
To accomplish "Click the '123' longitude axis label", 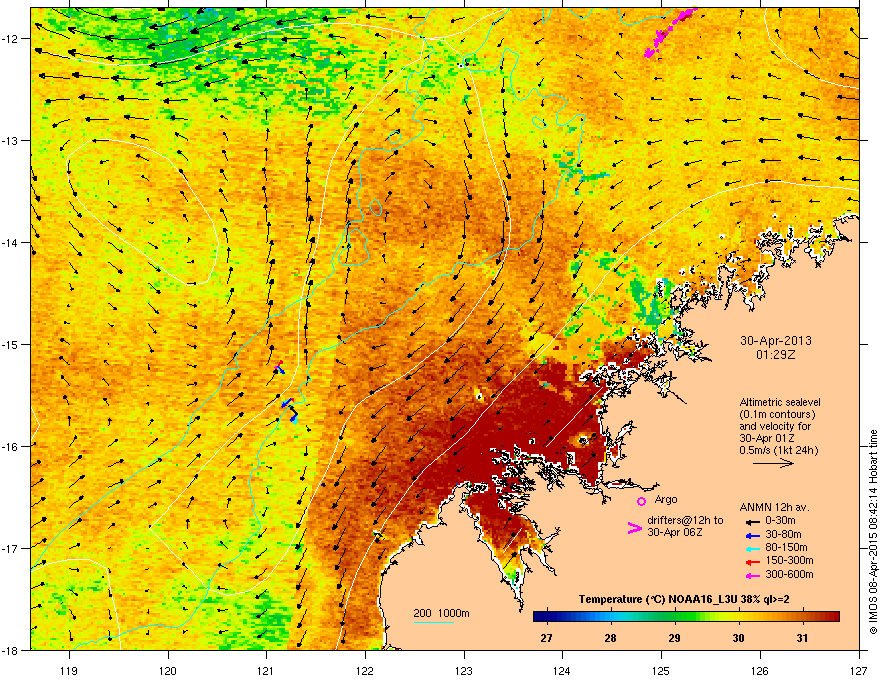I will pyautogui.click(x=464, y=670).
